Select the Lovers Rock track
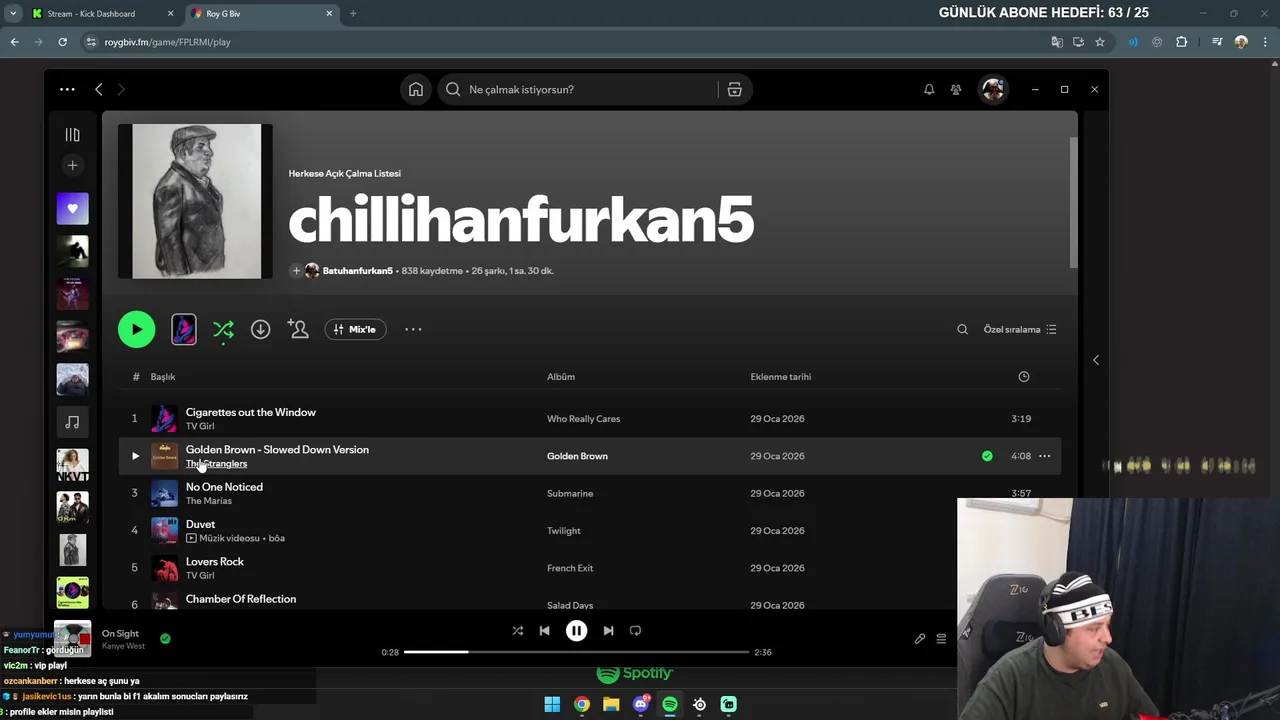1280x720 pixels. [215, 562]
